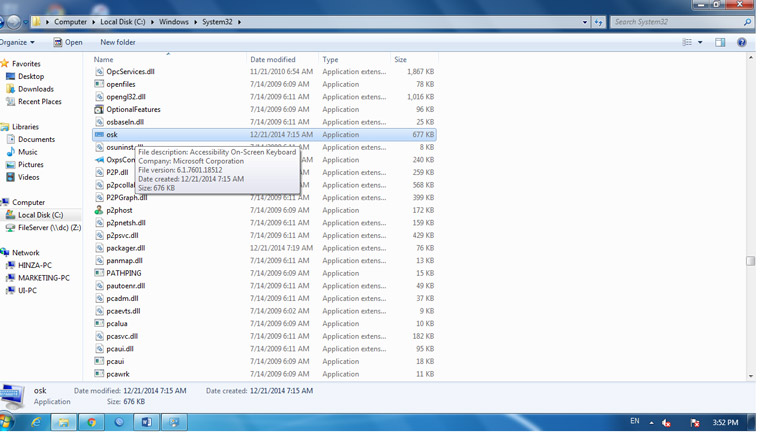Viewport: 768px width, 432px height.
Task: Open the address bar history dropdown
Action: [584, 21]
